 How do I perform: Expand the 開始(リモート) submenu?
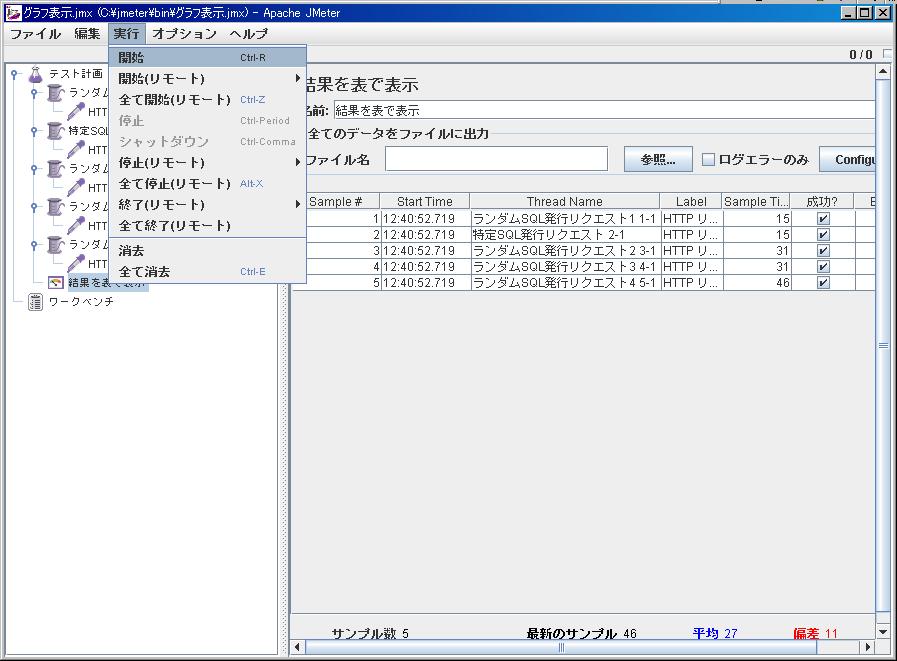207,78
